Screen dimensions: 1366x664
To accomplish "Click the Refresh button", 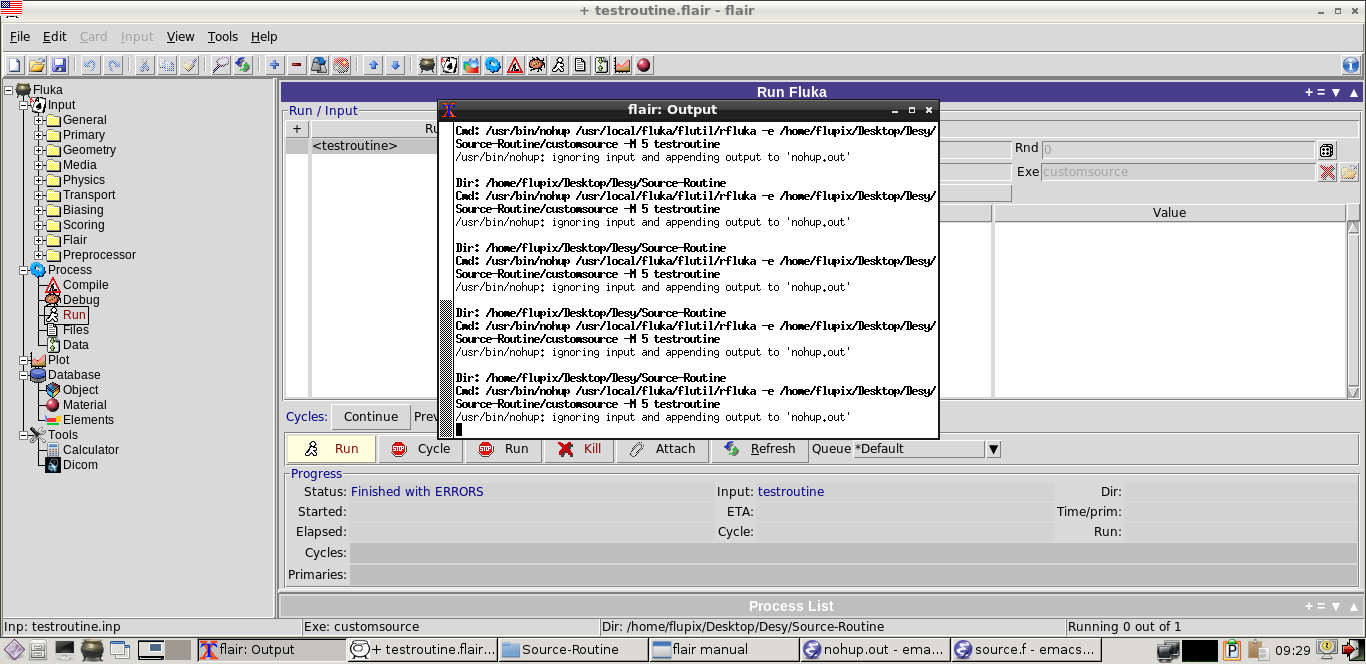I will (x=760, y=449).
